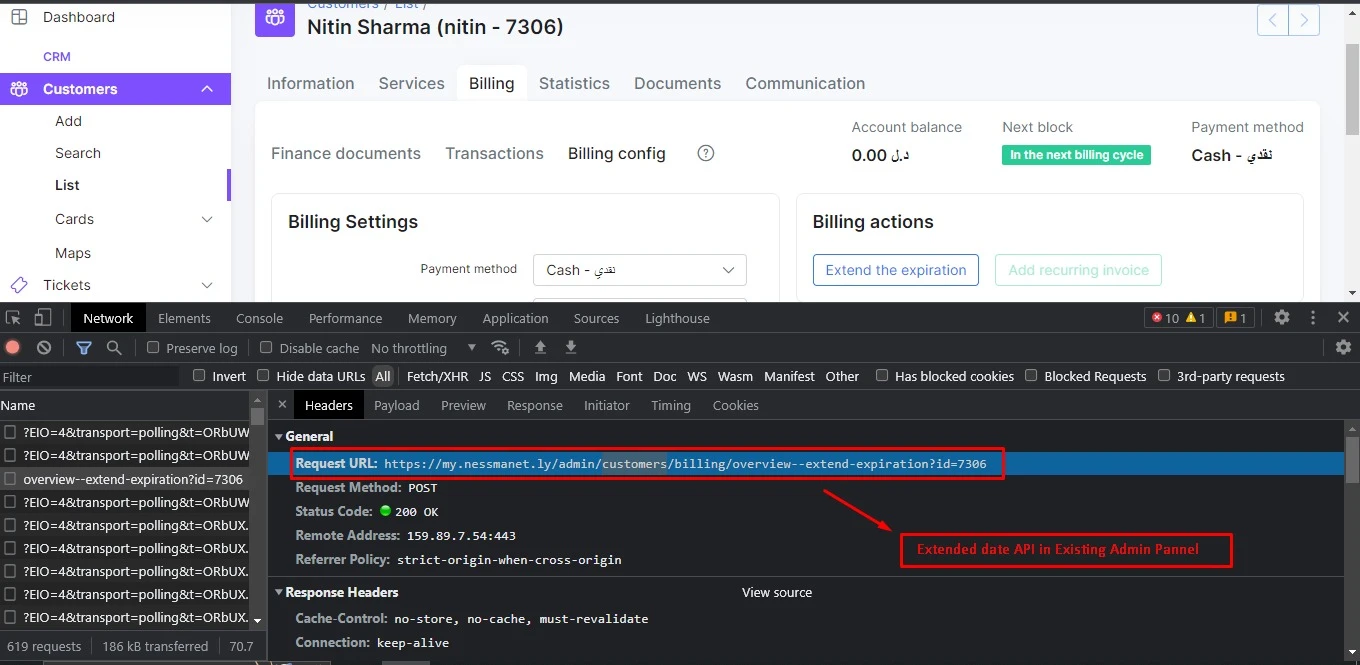Open network conditions Wi-Fi icon
The image size is (1360, 665).
point(500,348)
